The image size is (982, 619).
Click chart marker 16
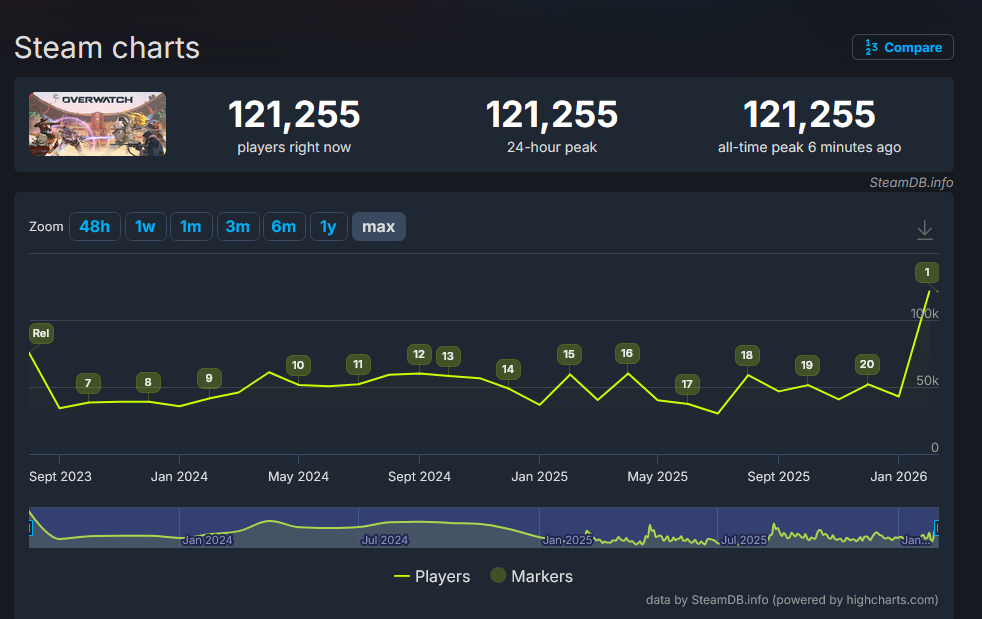click(627, 353)
